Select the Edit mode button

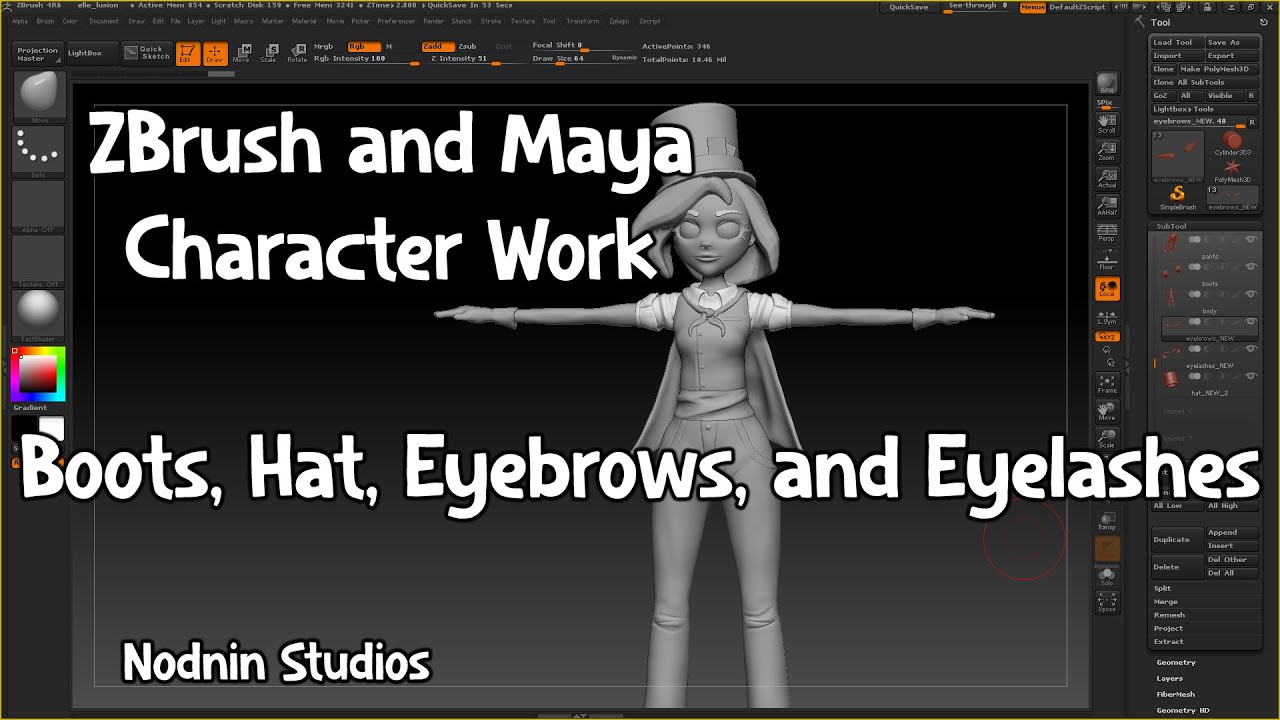pos(187,54)
